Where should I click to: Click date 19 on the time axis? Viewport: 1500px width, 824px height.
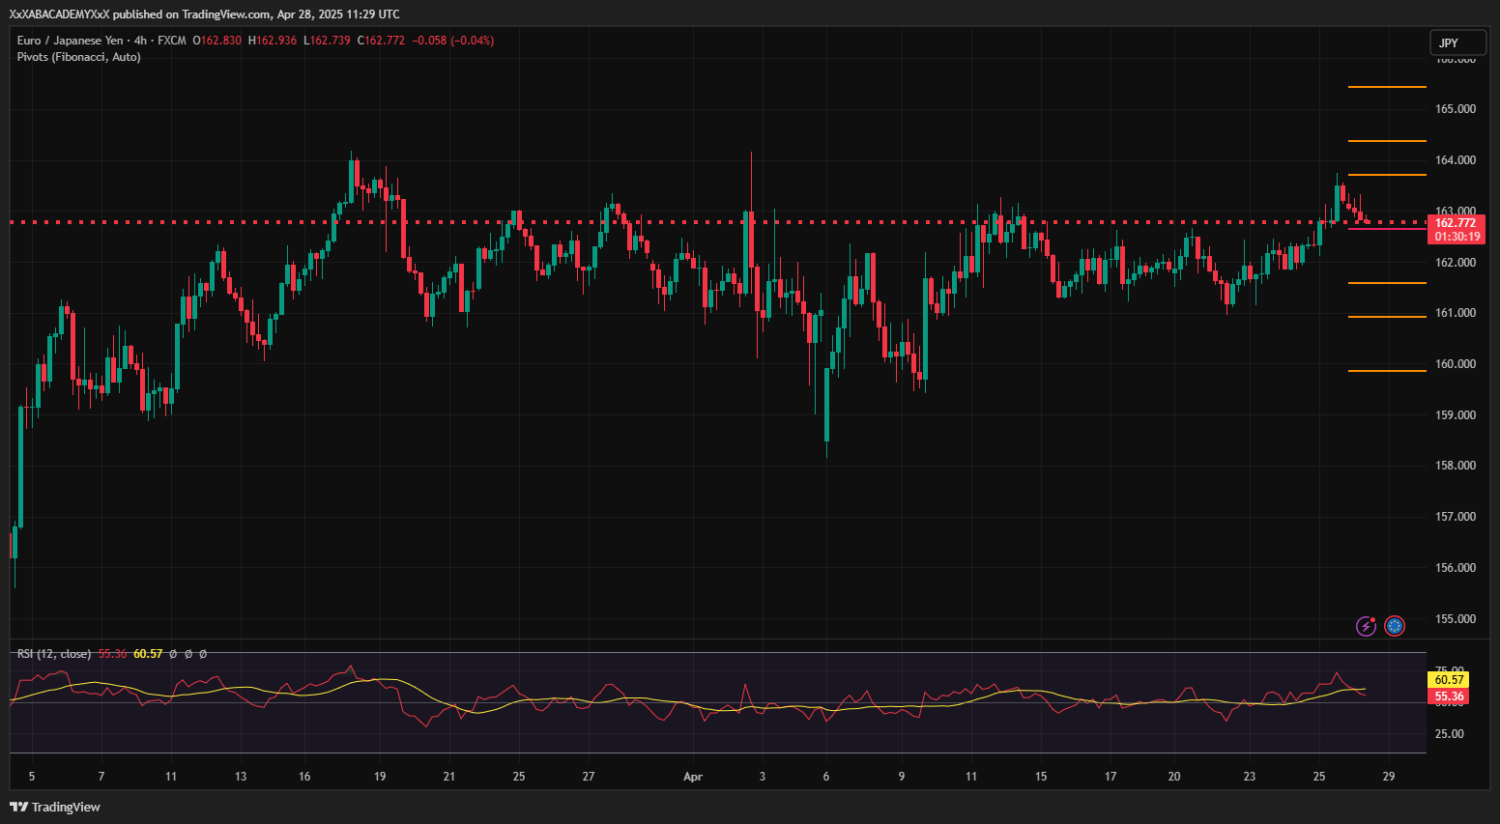[380, 777]
